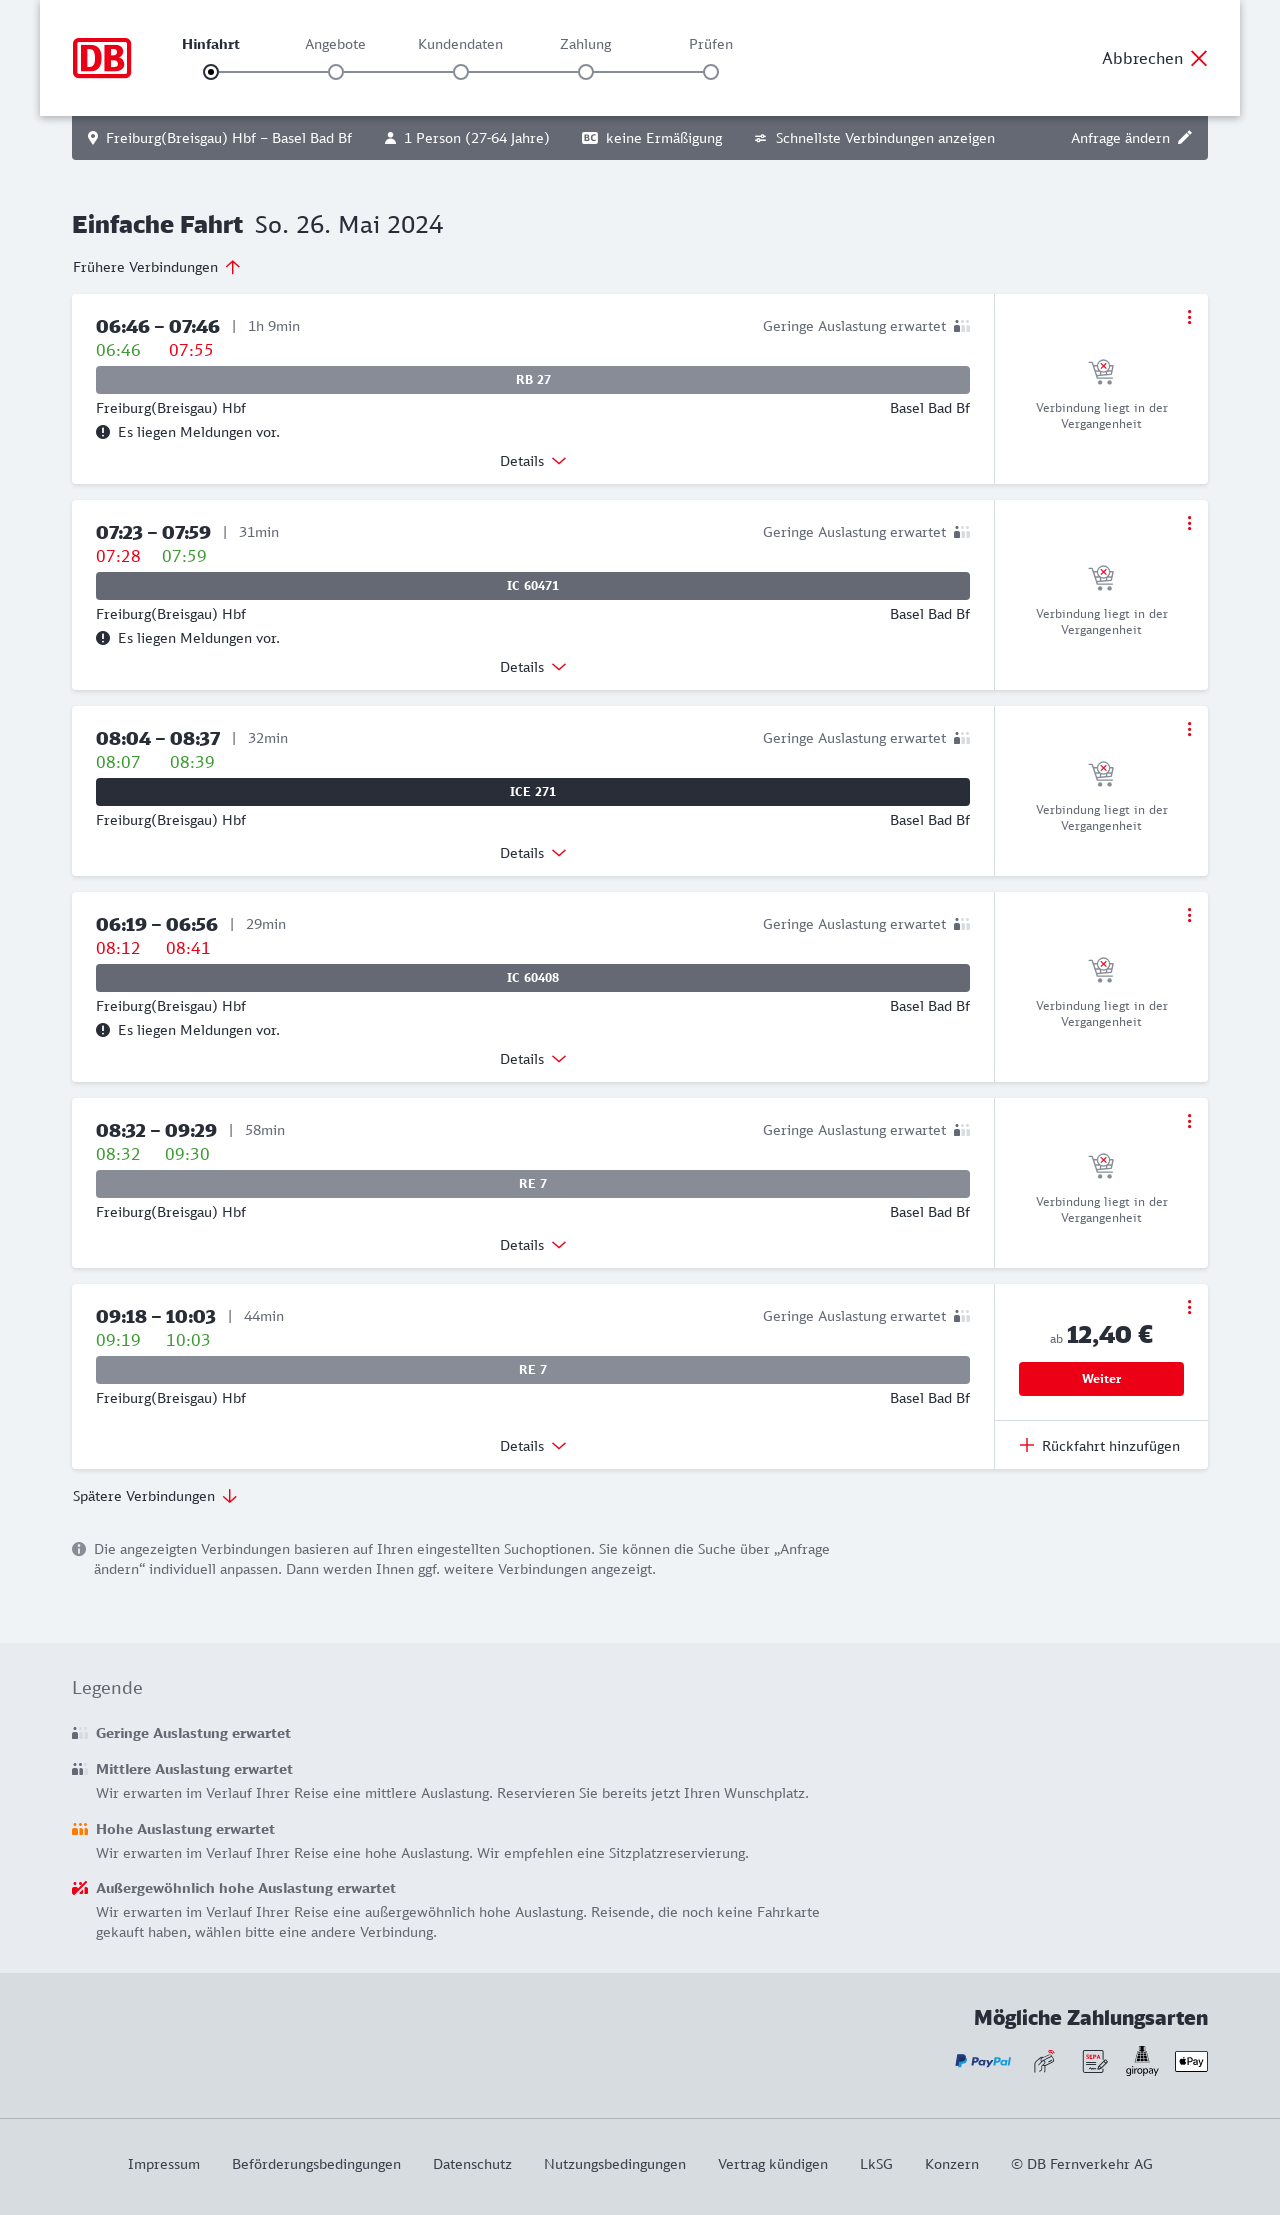Screen dimensions: 1280x2215
Task: Click the filter icon beside Schnellste Verbindungen
Action: [x=760, y=138]
